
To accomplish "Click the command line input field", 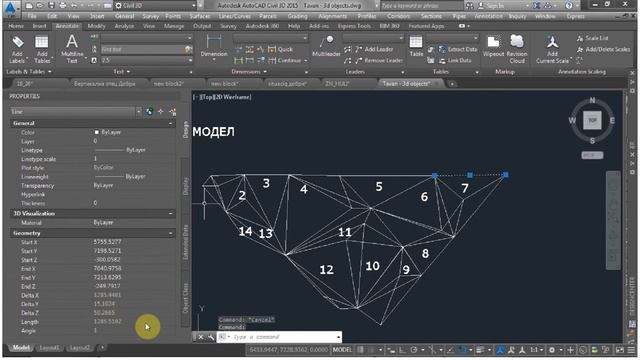I will (x=280, y=337).
